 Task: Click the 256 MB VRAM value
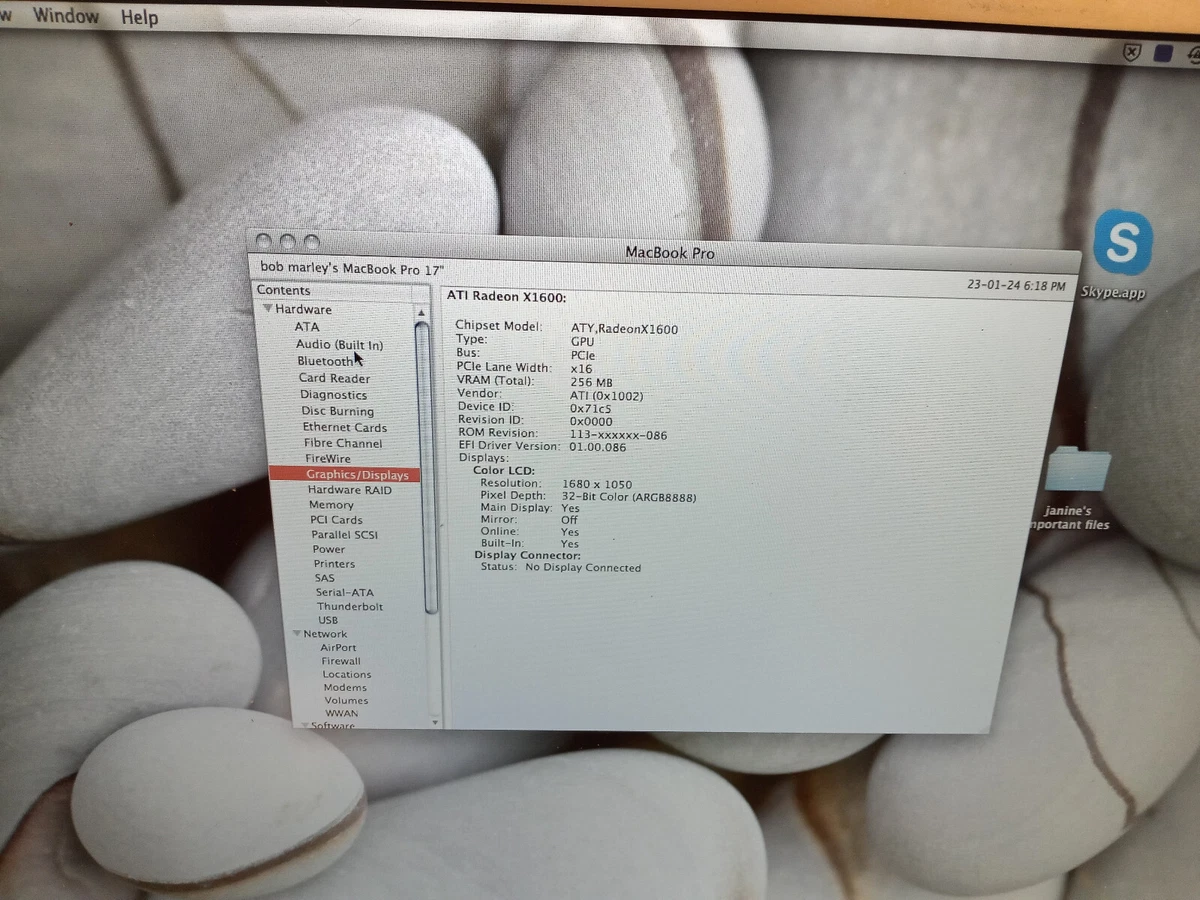tap(591, 382)
